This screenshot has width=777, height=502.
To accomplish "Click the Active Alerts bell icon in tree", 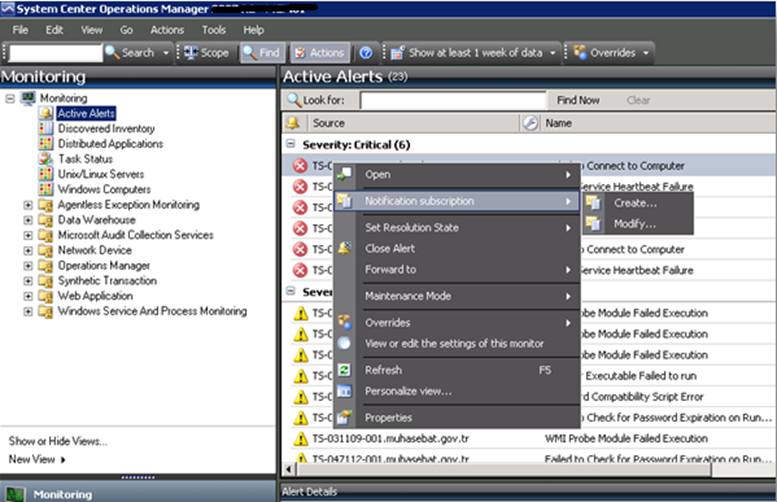I will (x=46, y=113).
